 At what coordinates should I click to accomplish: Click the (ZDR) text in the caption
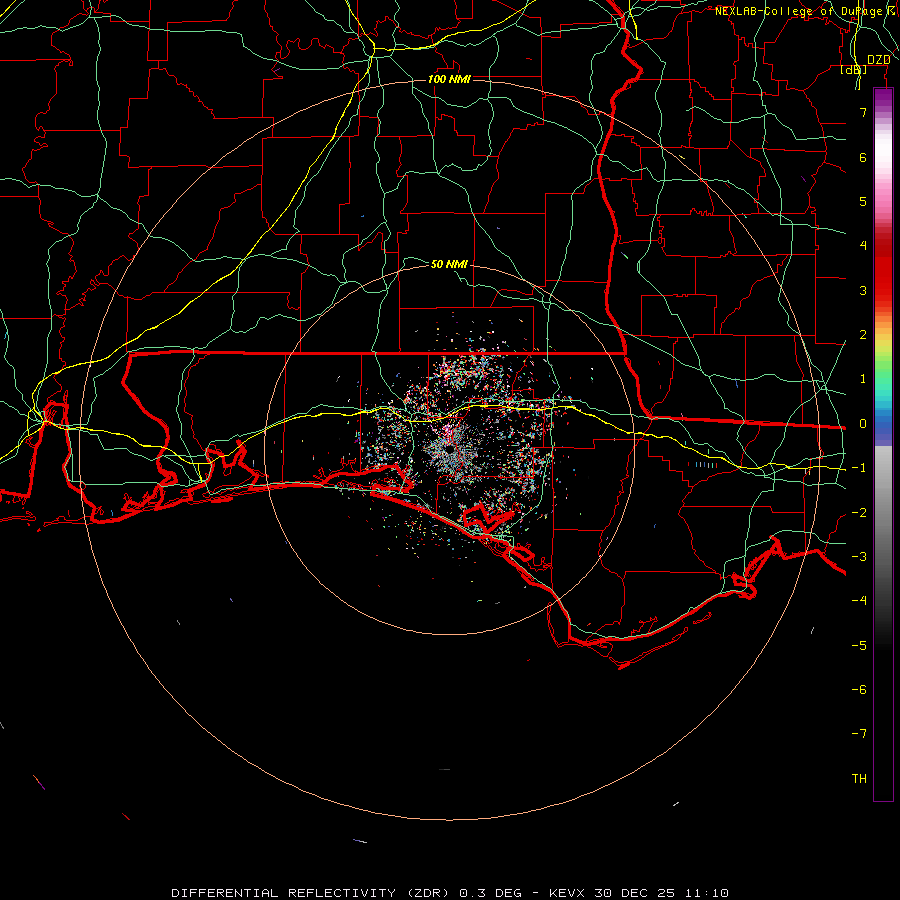pyautogui.click(x=428, y=893)
